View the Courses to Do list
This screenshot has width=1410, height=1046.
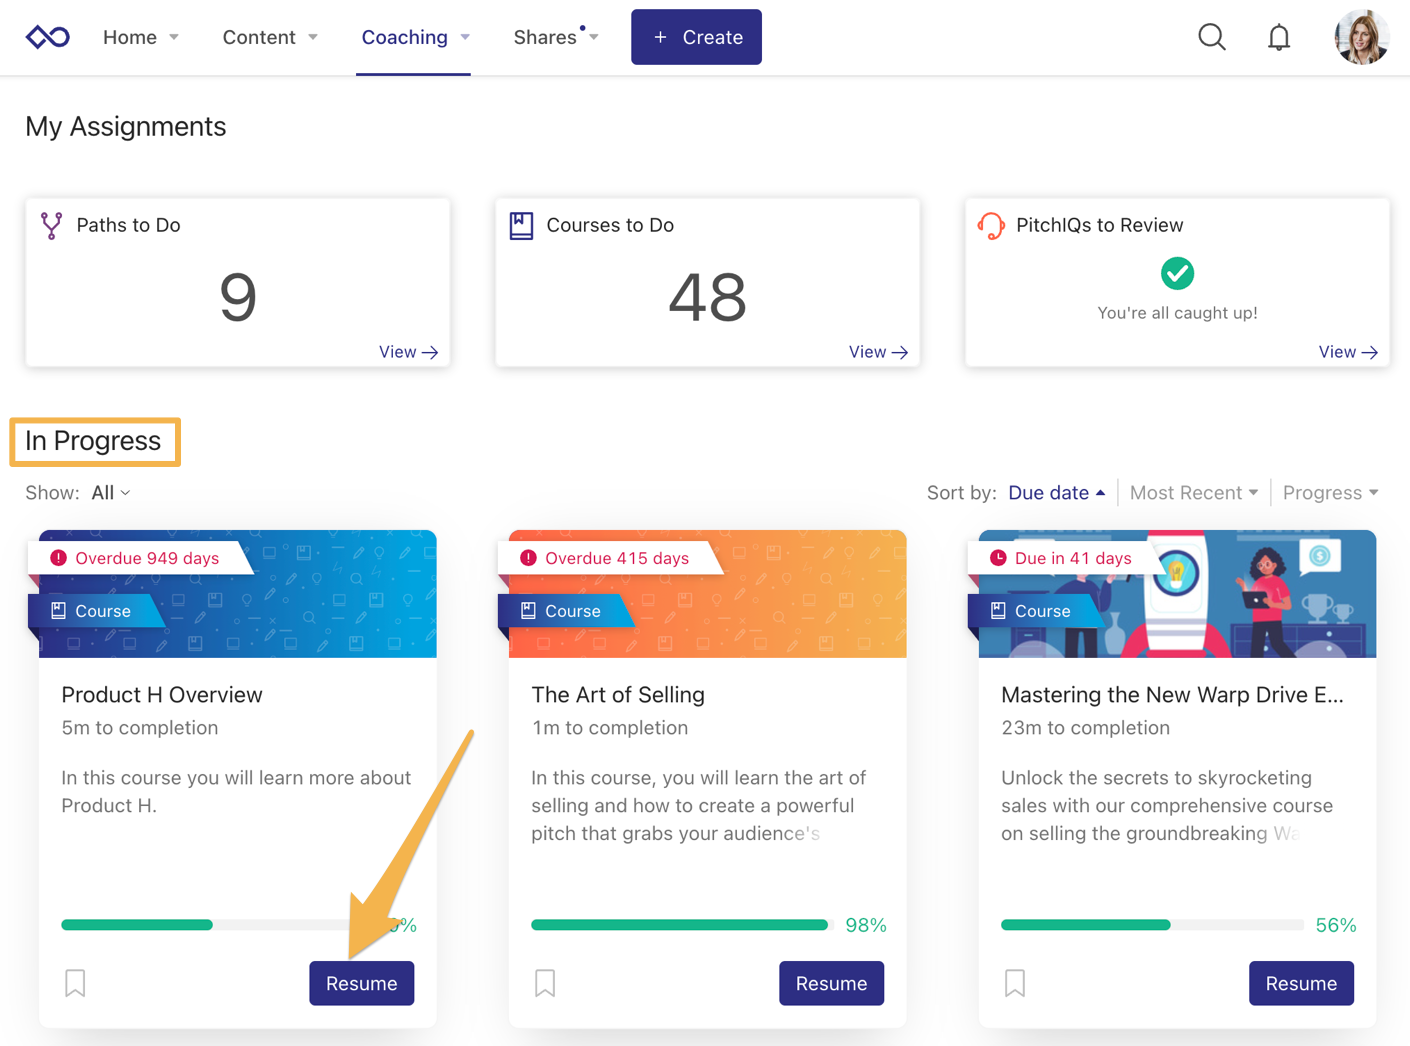(x=878, y=352)
